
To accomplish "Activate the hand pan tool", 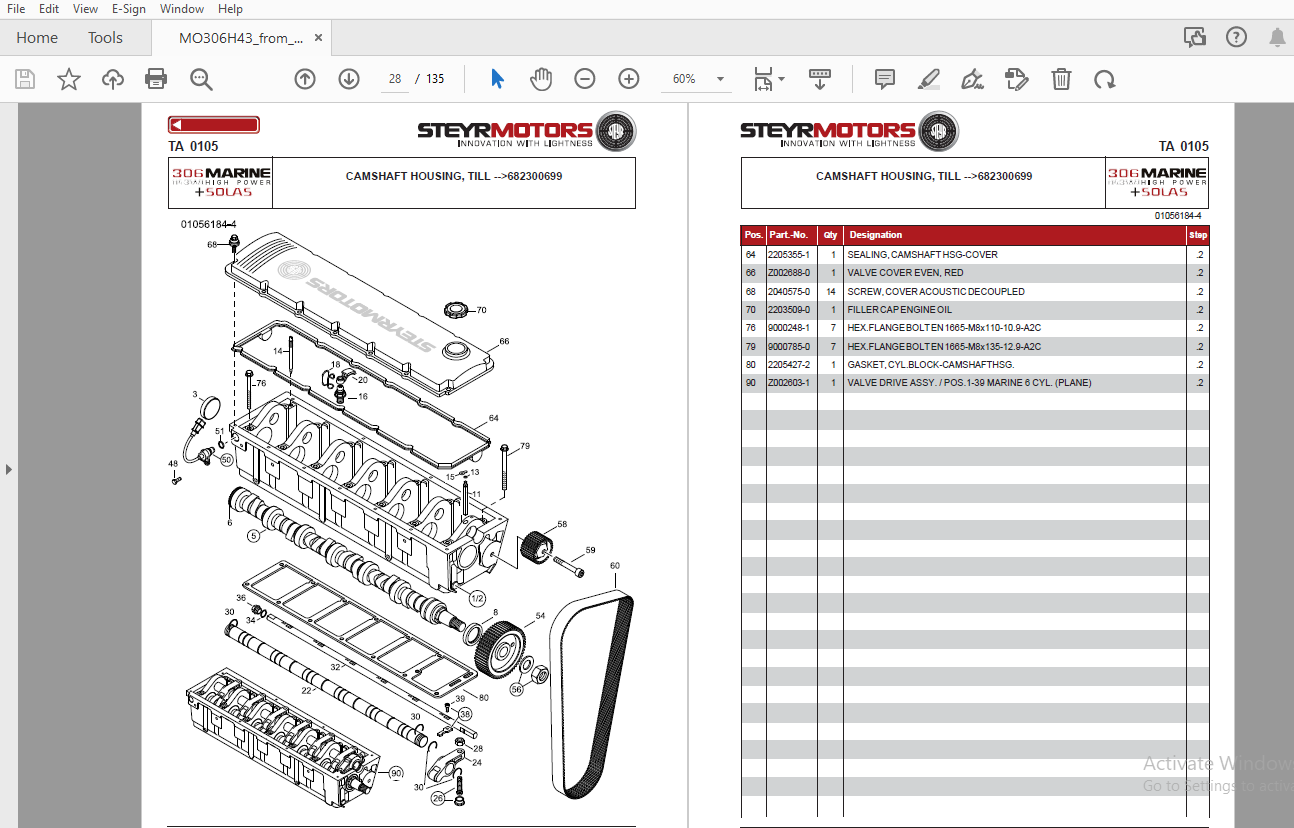I will click(541, 79).
